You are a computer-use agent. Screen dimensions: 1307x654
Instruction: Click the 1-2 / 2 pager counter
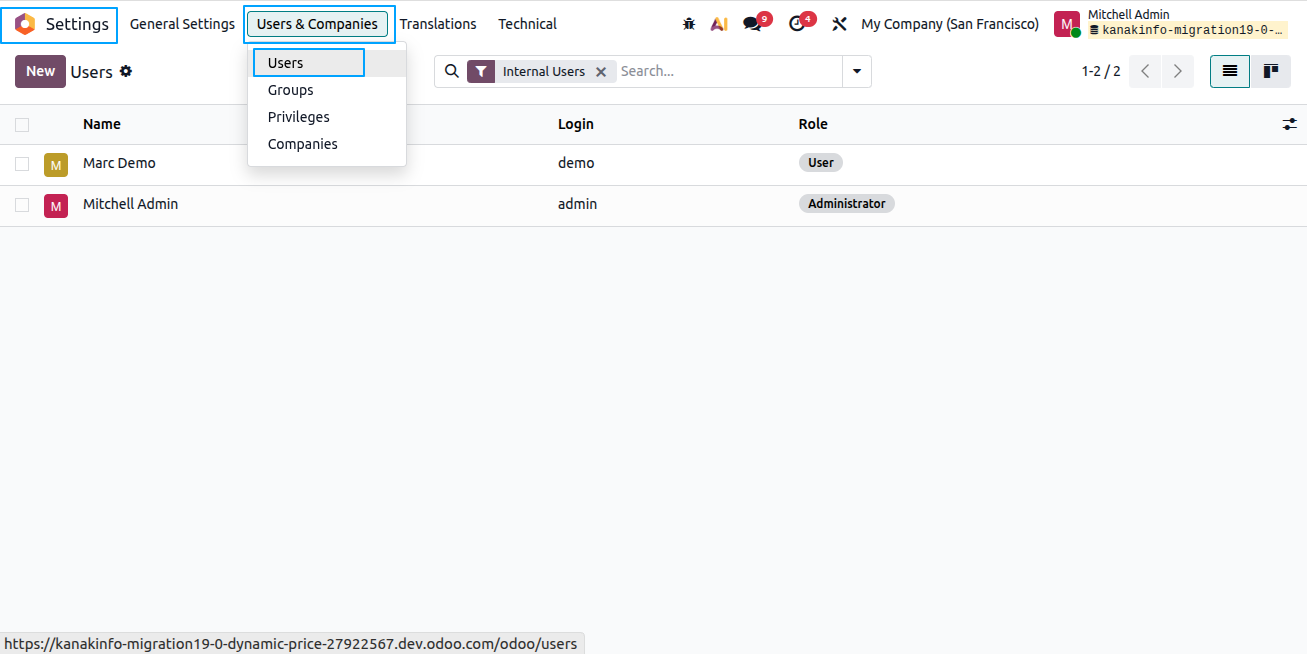(1101, 71)
